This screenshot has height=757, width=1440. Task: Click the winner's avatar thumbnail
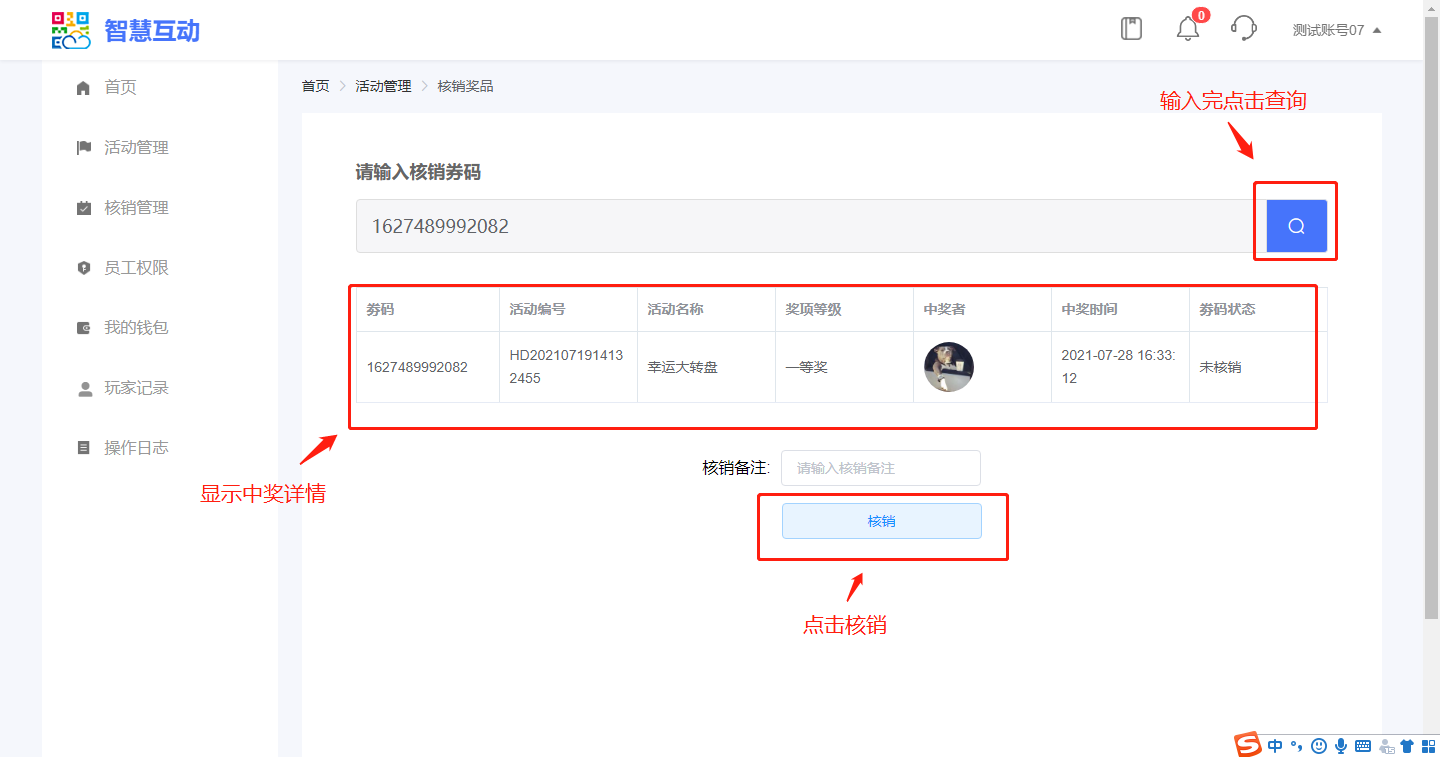coord(948,367)
